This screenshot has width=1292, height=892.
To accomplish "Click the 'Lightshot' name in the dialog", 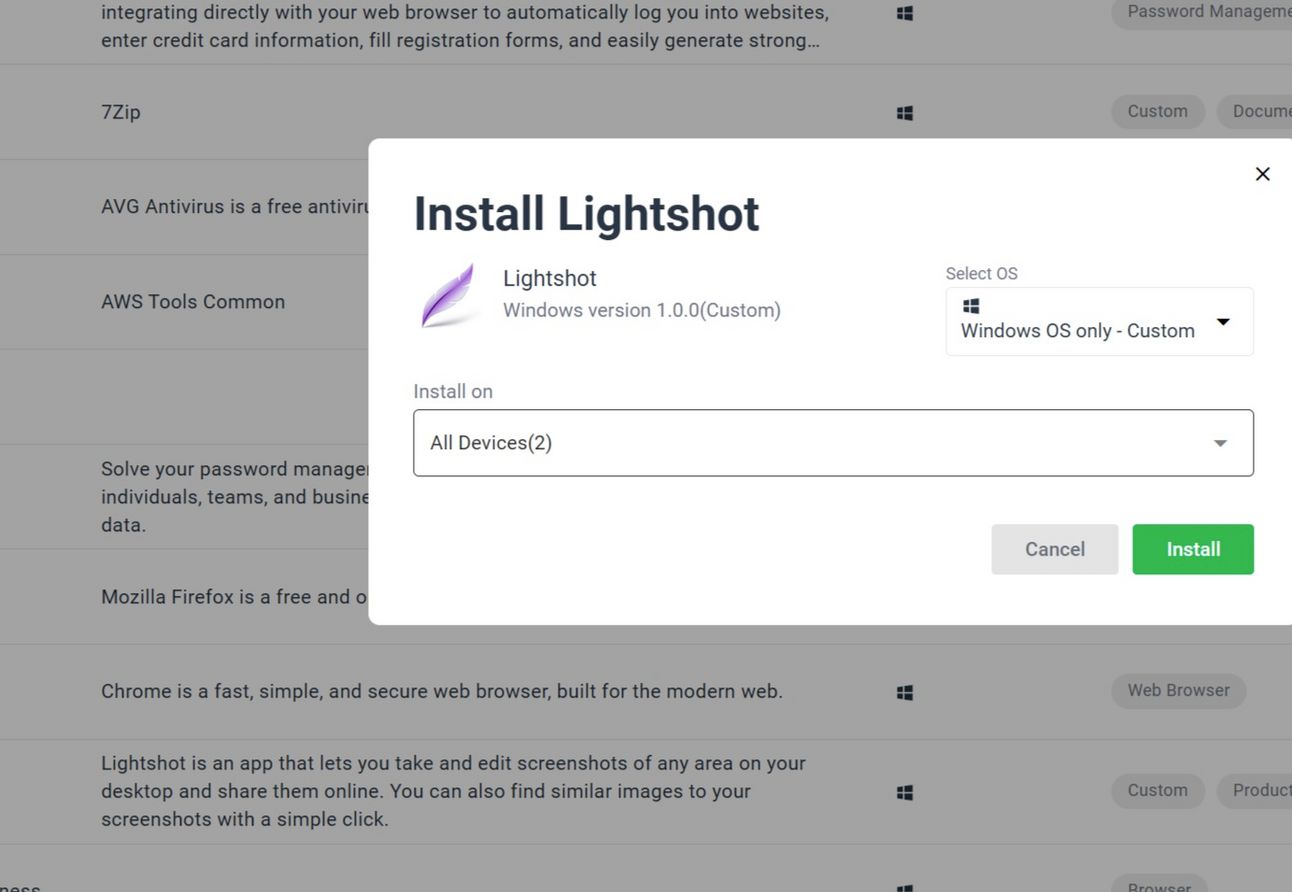I will (x=550, y=278).
